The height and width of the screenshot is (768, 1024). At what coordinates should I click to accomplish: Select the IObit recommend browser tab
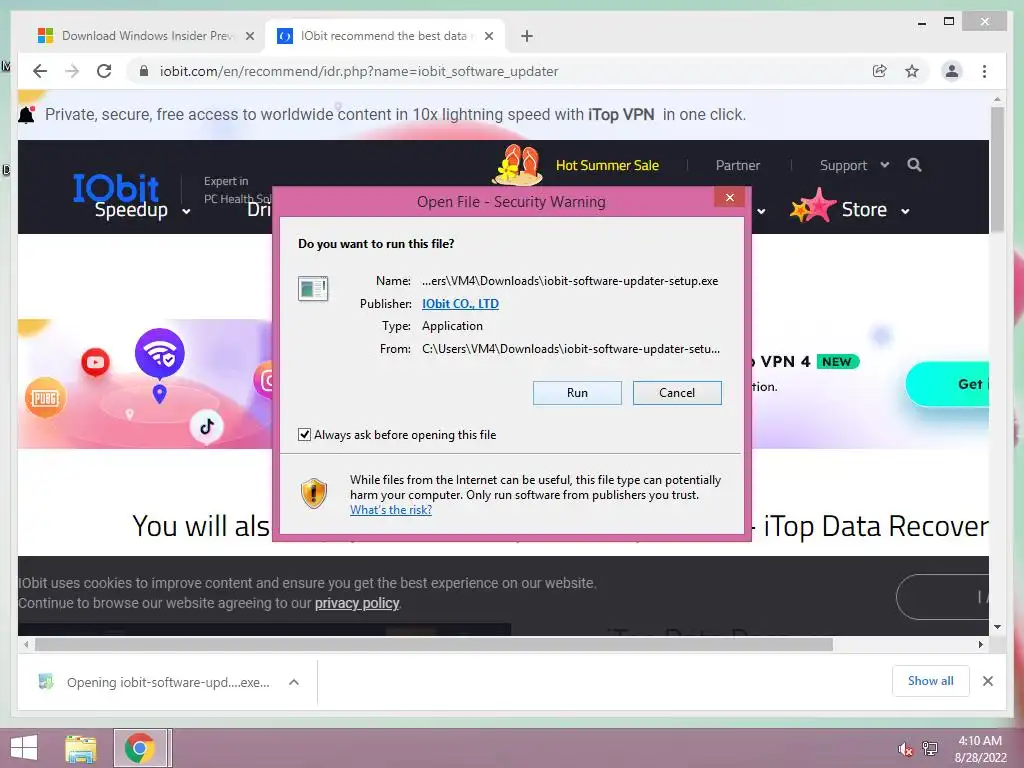(384, 36)
